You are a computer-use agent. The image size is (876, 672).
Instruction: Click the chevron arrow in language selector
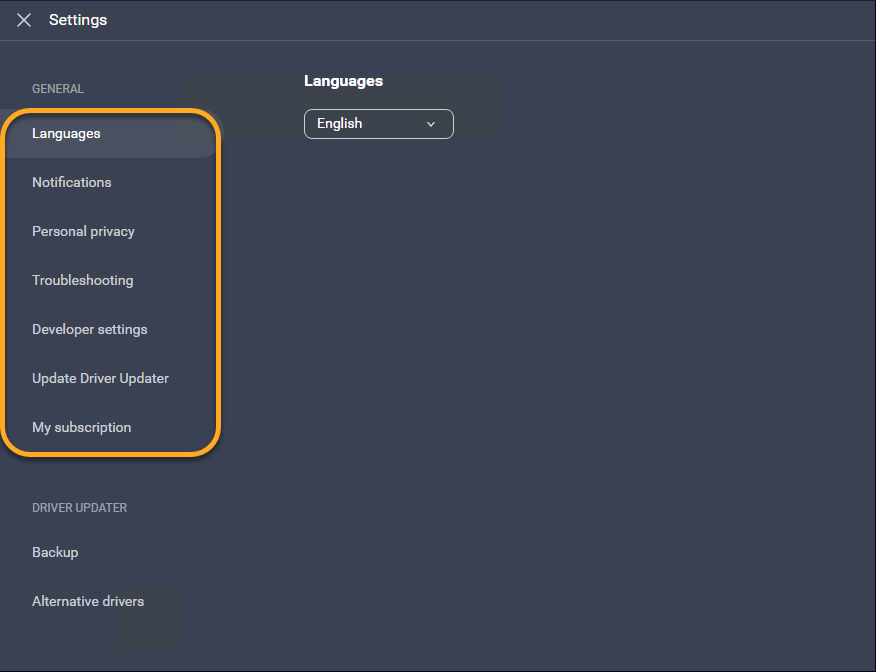431,124
